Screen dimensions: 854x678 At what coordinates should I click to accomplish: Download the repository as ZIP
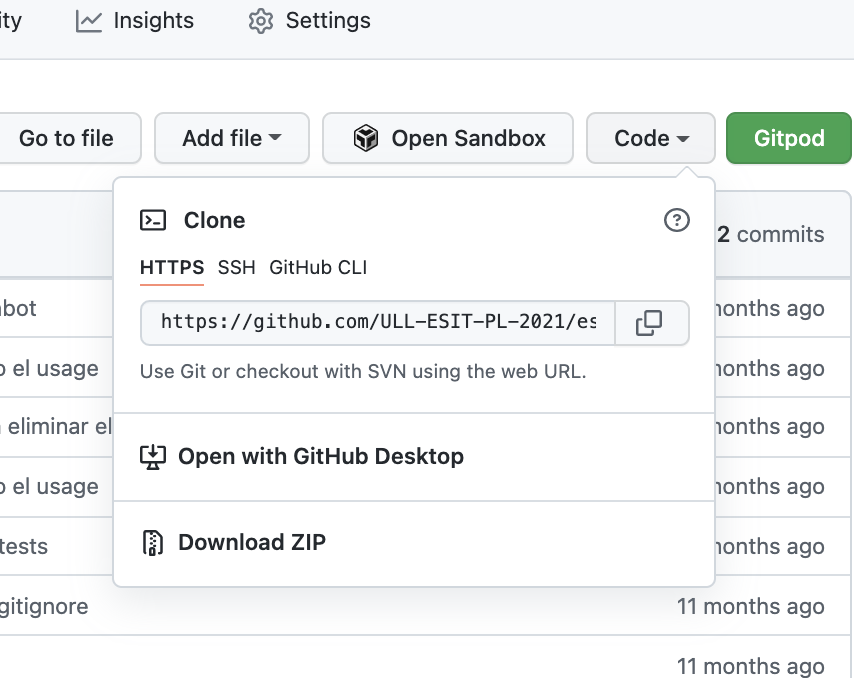coord(233,542)
